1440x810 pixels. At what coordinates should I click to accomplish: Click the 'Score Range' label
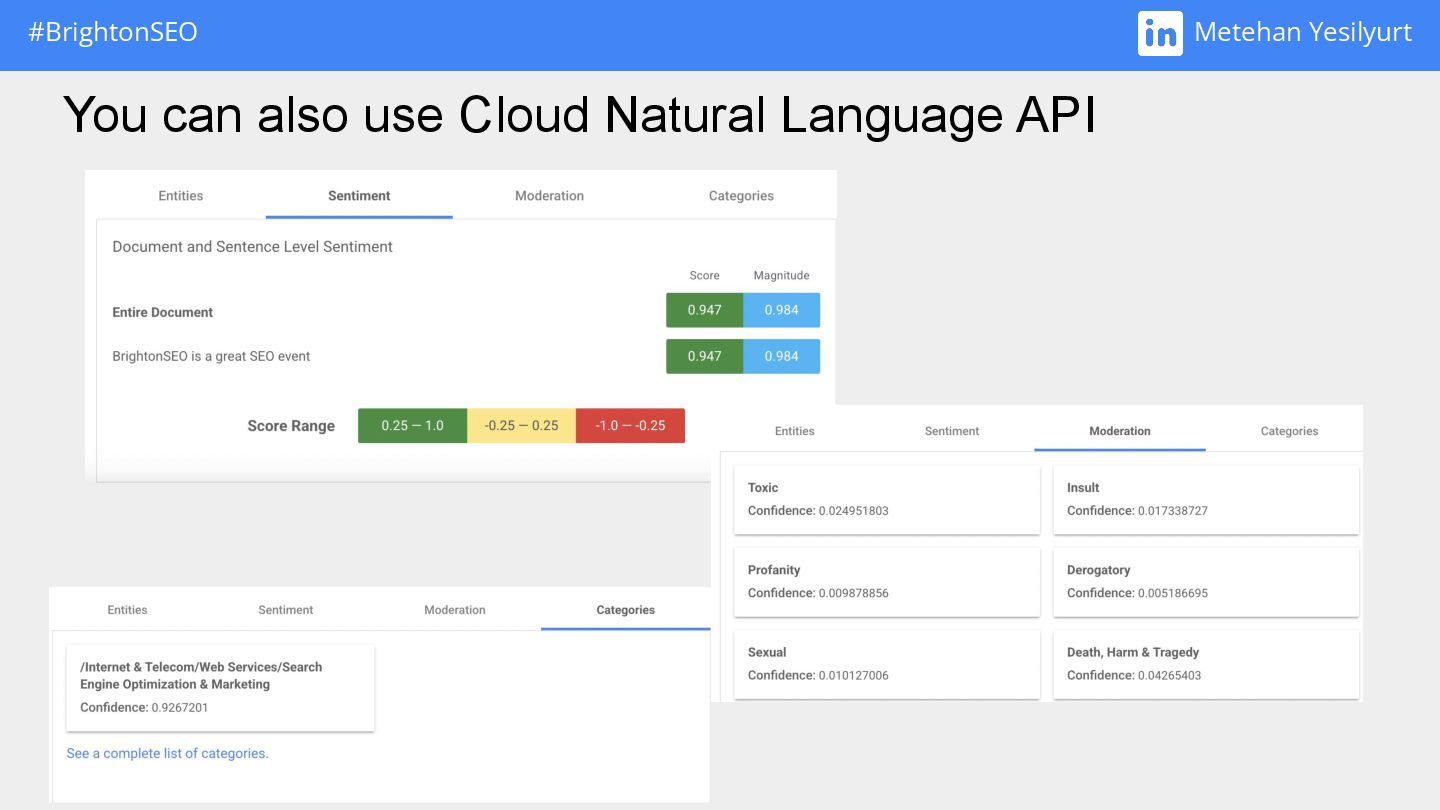[x=291, y=426]
